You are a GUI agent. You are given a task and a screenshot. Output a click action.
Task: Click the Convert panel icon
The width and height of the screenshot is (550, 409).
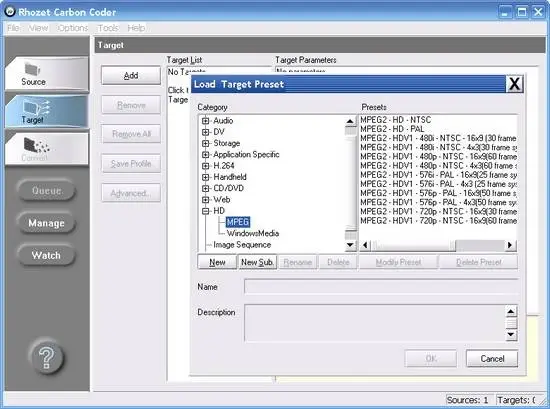36,145
